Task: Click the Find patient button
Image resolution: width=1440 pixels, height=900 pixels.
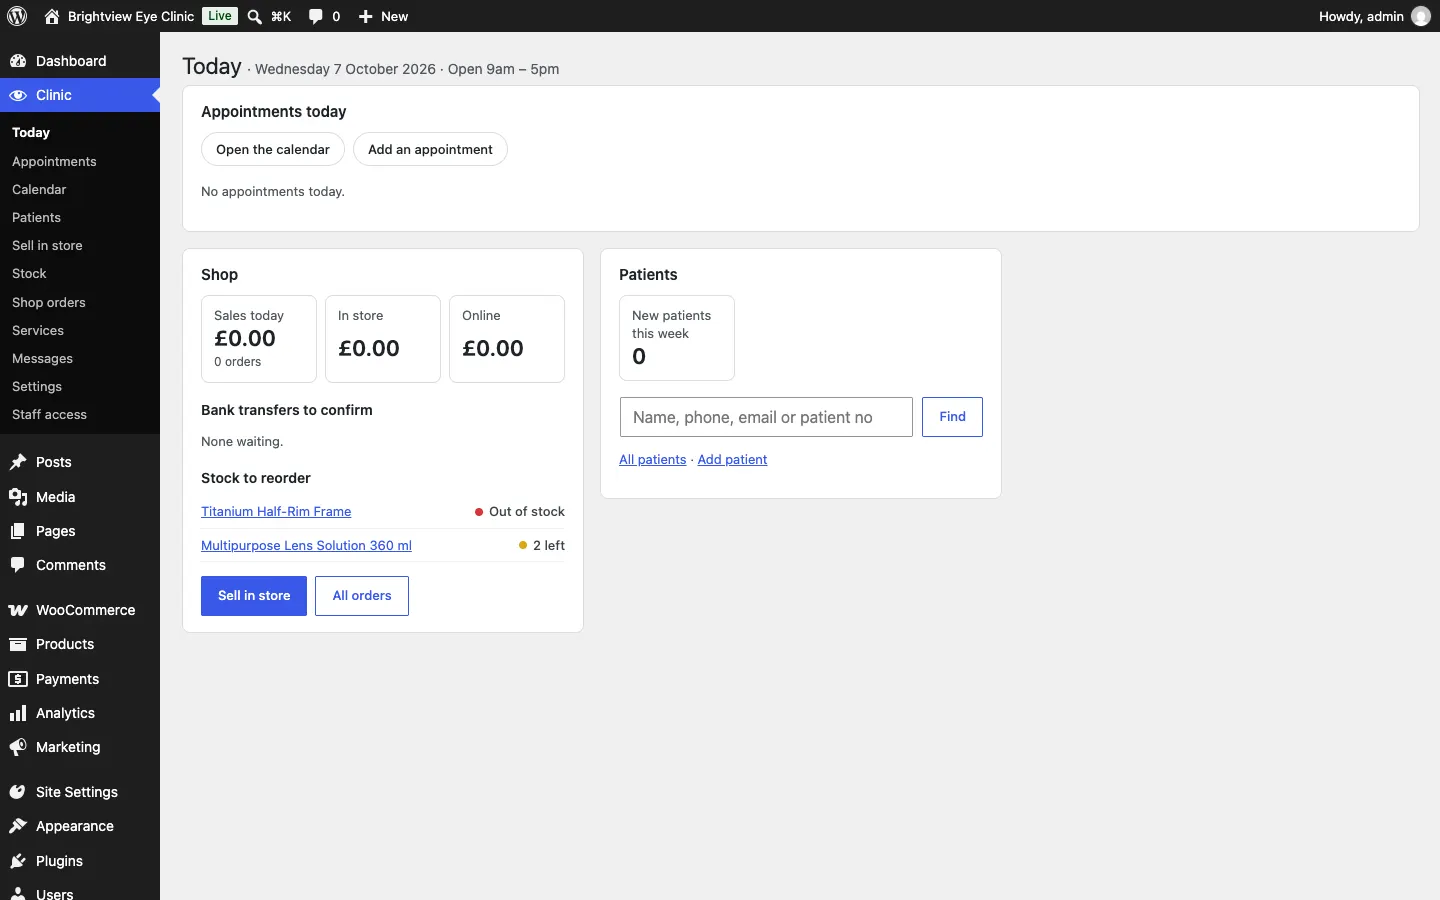Action: [x=952, y=417]
